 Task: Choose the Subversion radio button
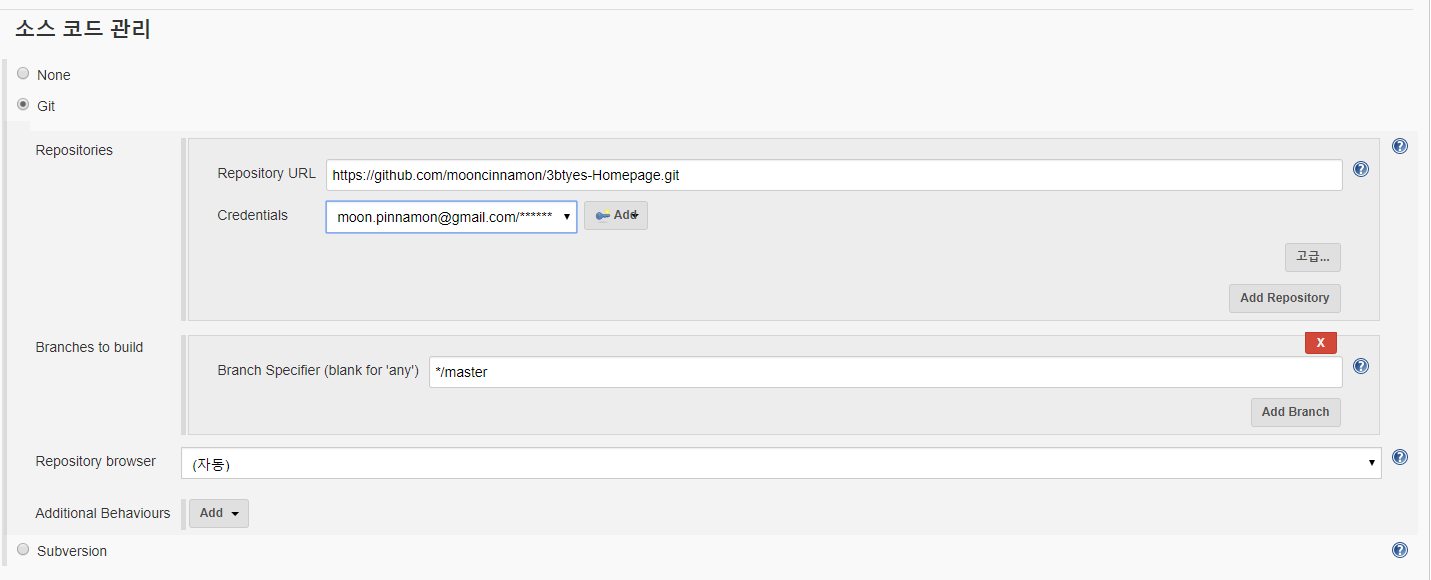pyautogui.click(x=23, y=549)
